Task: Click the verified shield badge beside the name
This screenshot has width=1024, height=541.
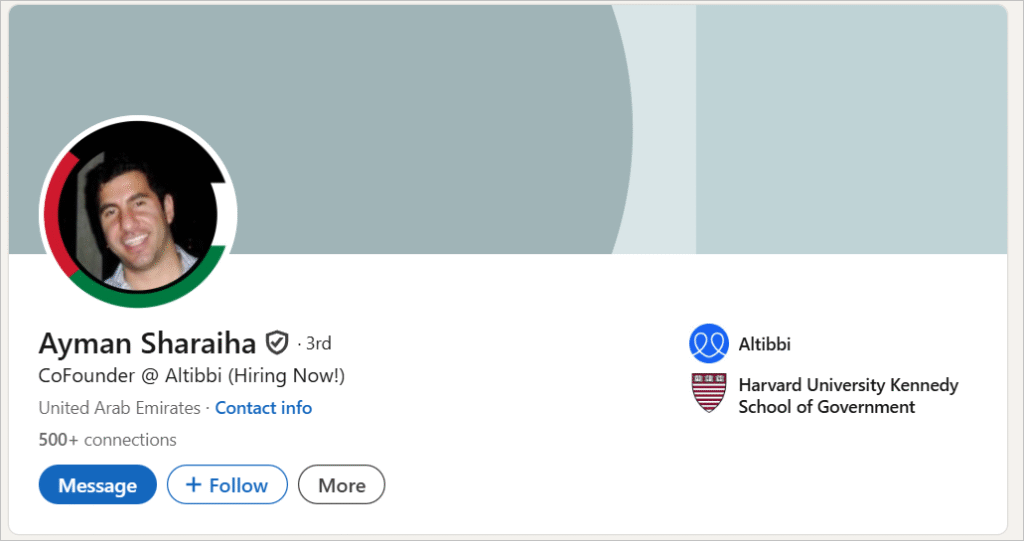Action: click(x=277, y=343)
